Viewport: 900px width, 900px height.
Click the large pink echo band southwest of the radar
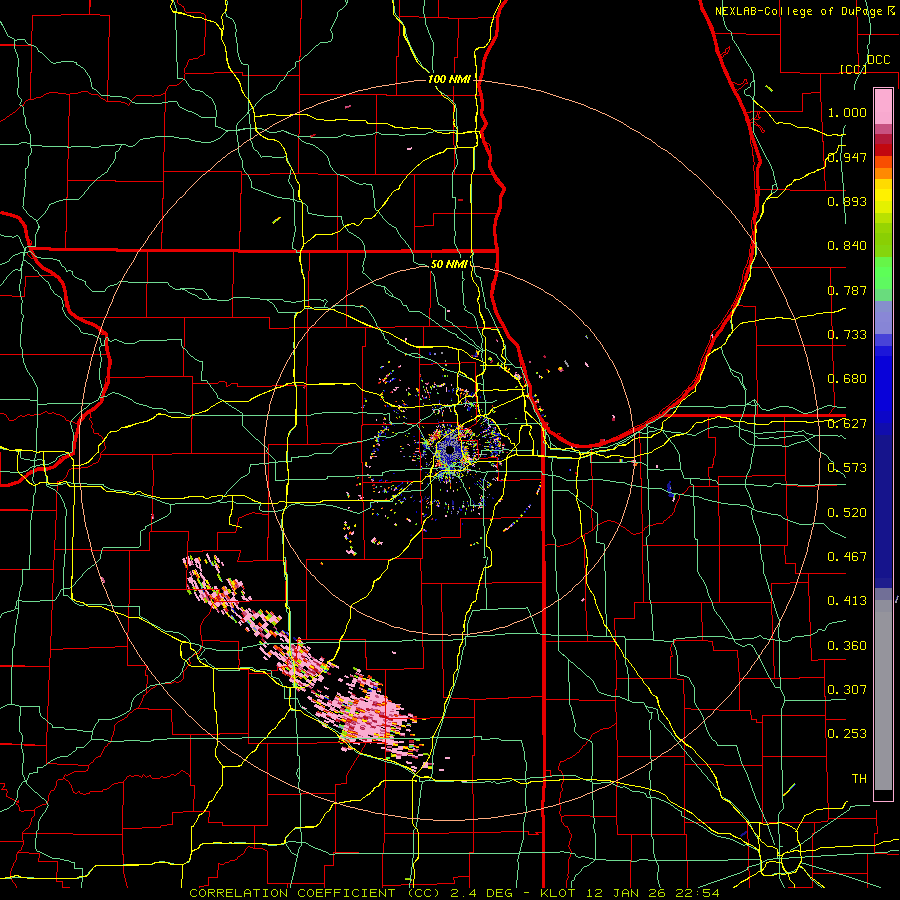(367, 715)
